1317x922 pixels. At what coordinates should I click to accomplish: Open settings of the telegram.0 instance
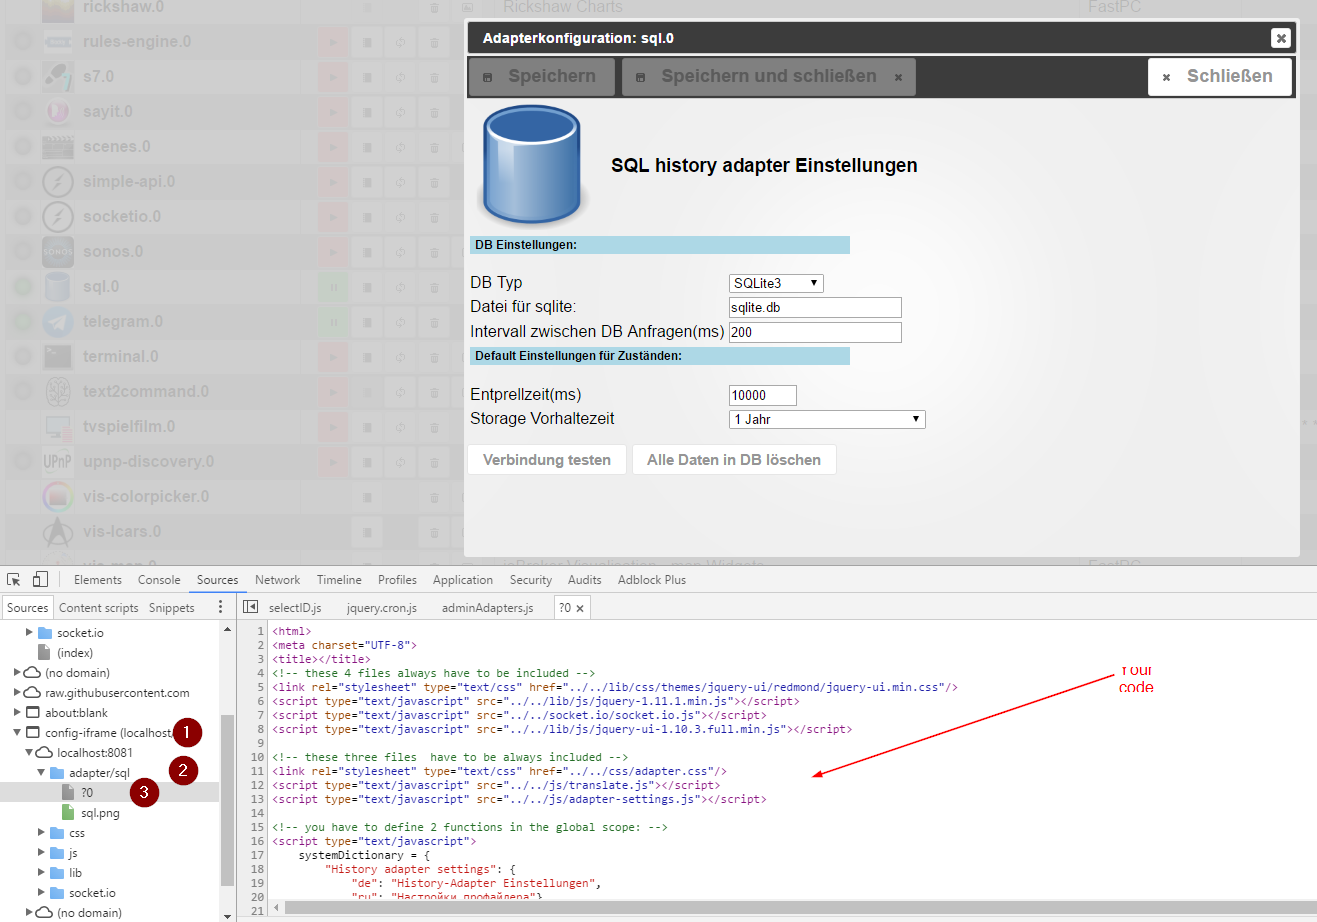(x=367, y=322)
